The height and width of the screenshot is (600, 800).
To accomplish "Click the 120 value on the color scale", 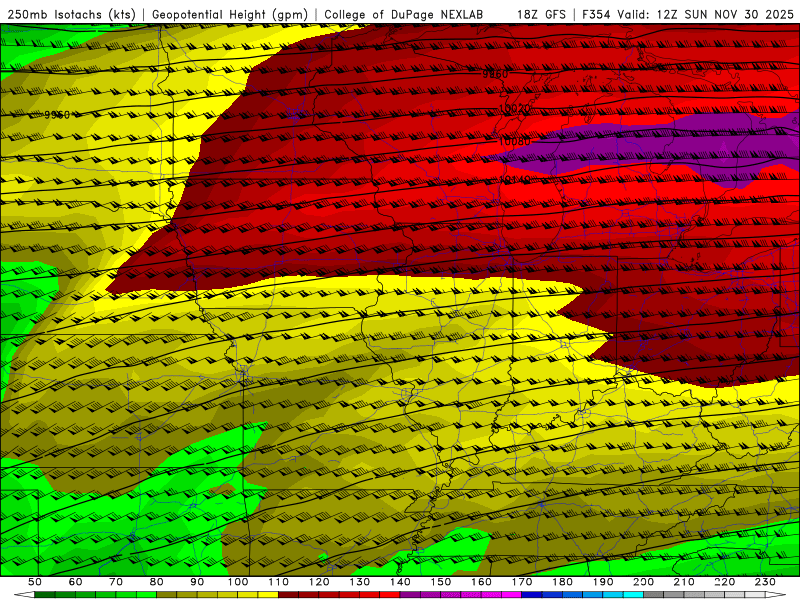I will [x=319, y=582].
